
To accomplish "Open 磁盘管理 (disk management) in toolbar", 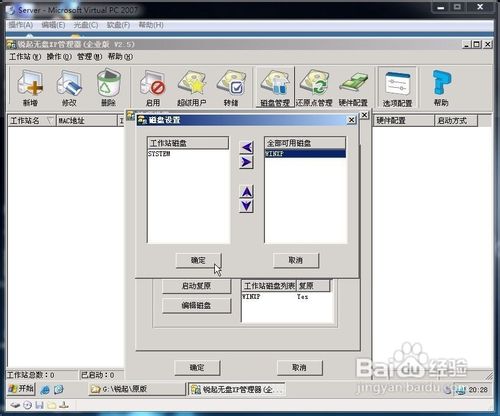I will point(275,87).
